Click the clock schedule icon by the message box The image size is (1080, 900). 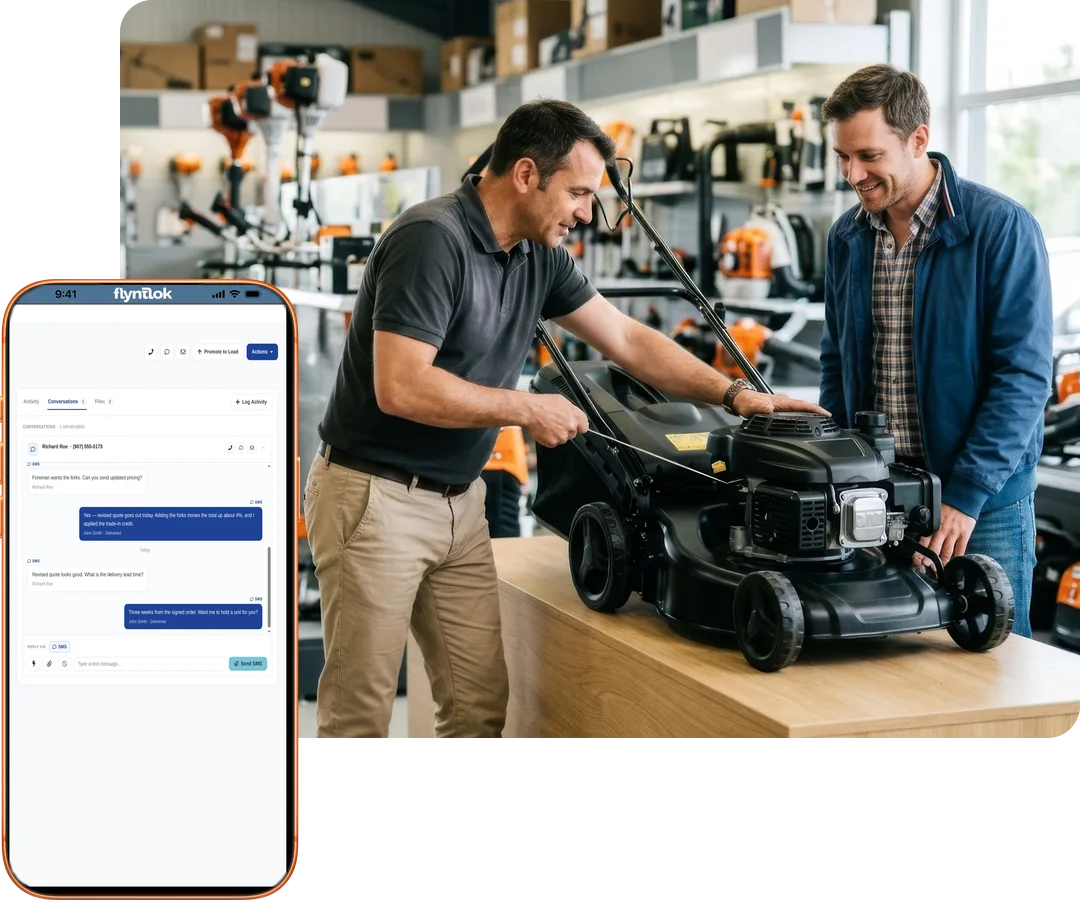[x=65, y=664]
